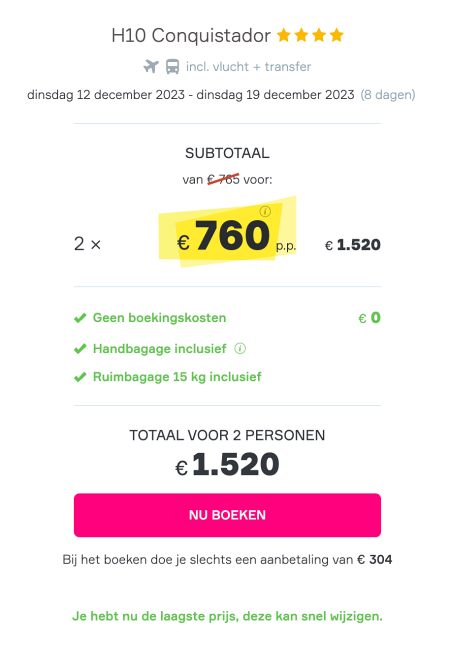Click the NU BOEKEN button
Screen dimensions: 450x649
tap(227, 515)
